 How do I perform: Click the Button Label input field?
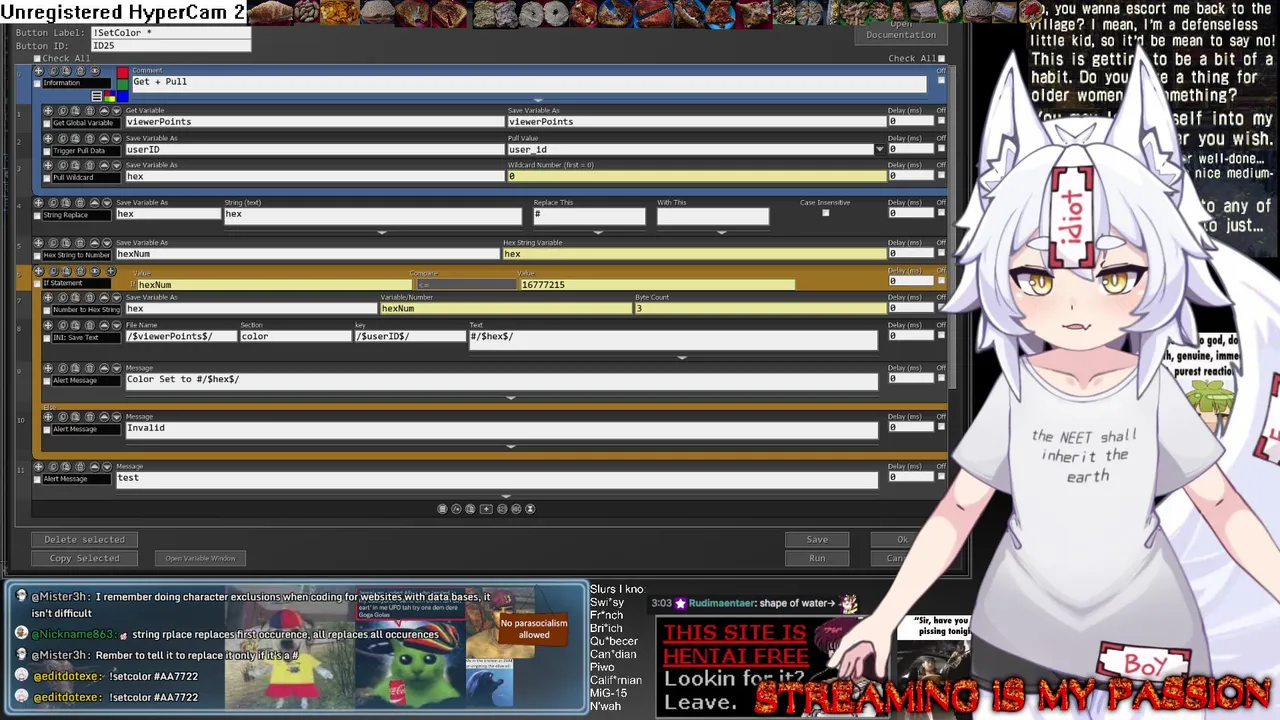point(170,32)
